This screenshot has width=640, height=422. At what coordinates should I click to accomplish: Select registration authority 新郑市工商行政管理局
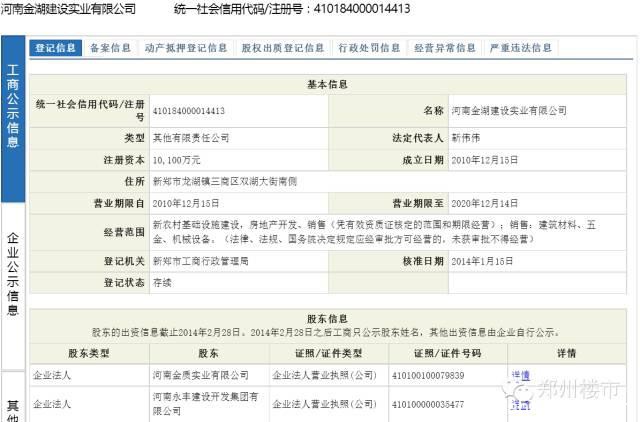point(200,261)
